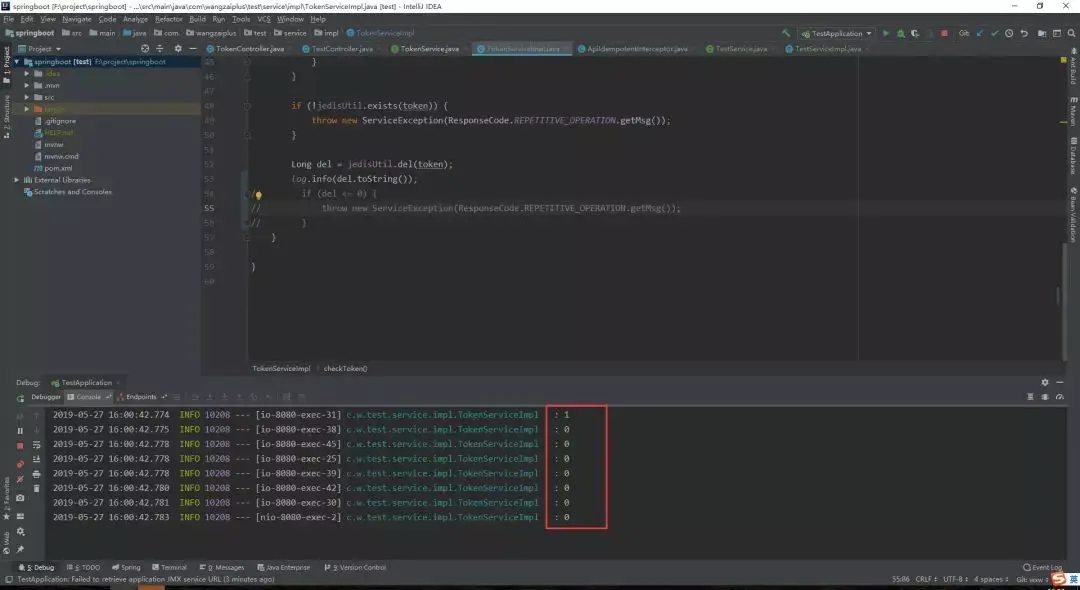Screen dimensions: 1080x590
Task: Toggle Maven tool window on right stripe
Action: 1073,112
